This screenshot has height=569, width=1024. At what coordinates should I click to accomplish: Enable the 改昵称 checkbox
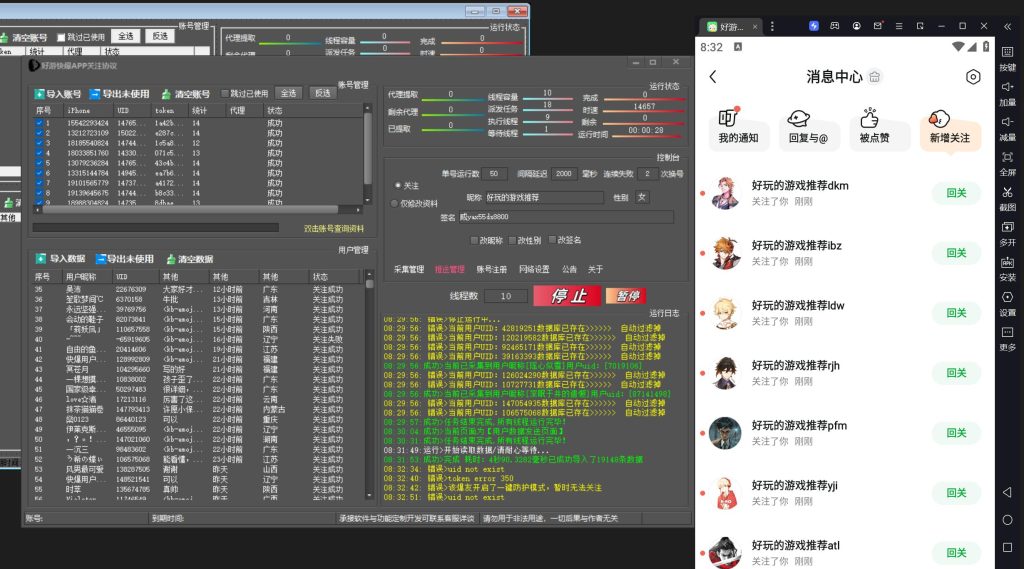pyautogui.click(x=474, y=240)
